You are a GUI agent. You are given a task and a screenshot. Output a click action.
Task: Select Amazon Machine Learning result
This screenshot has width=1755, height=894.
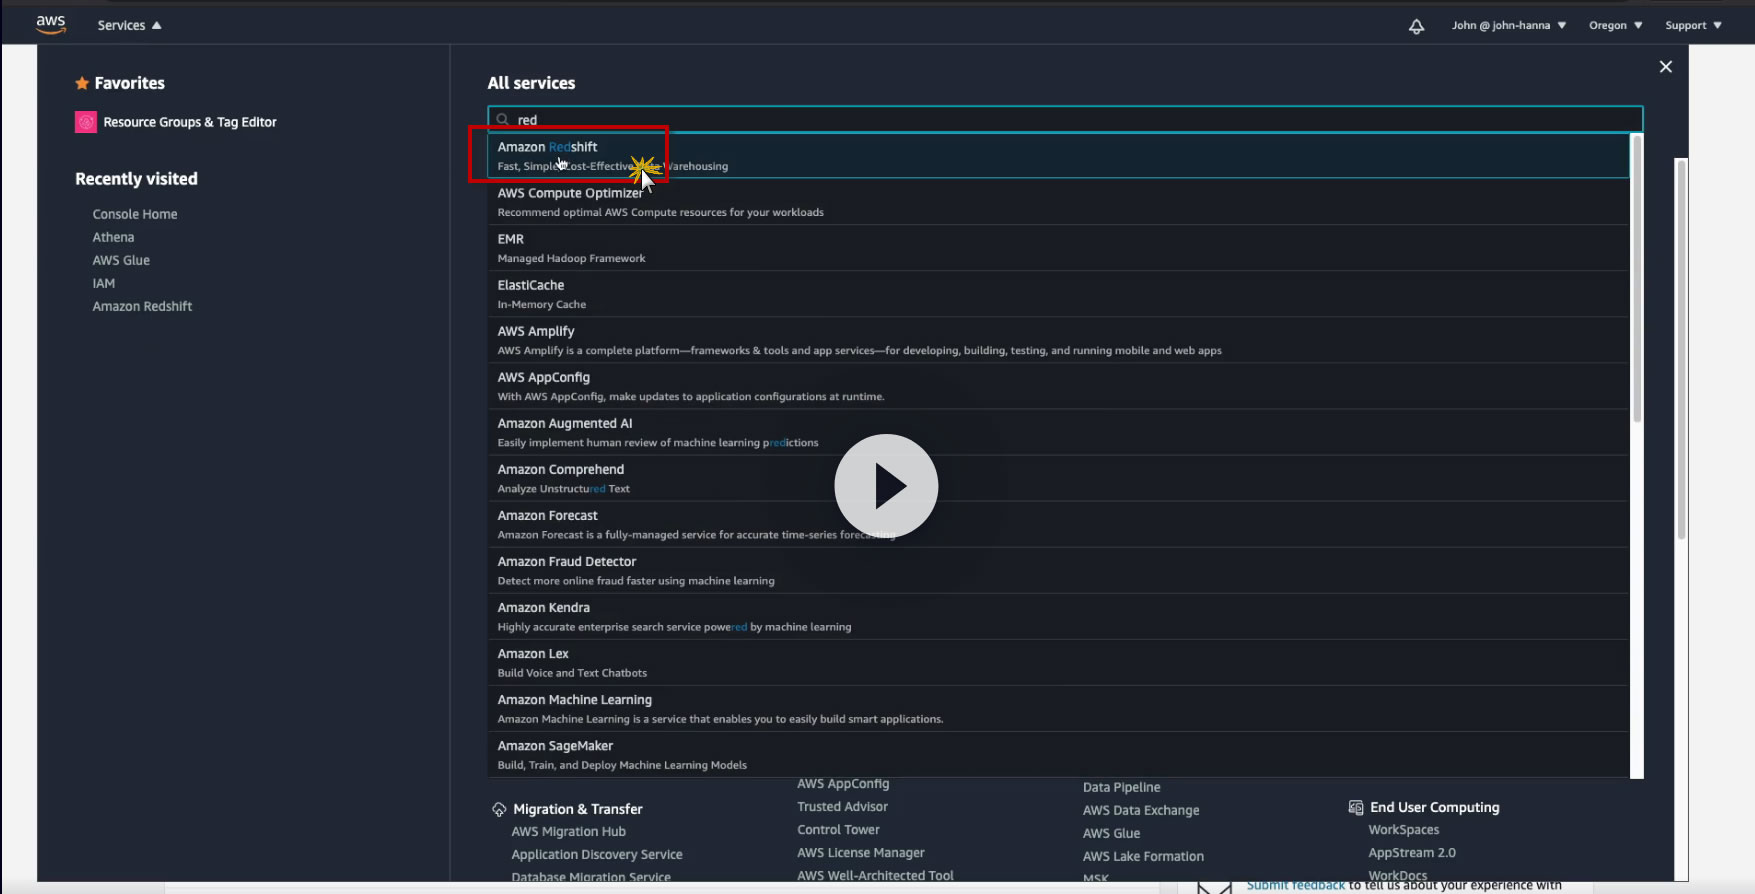[x=1058, y=708]
